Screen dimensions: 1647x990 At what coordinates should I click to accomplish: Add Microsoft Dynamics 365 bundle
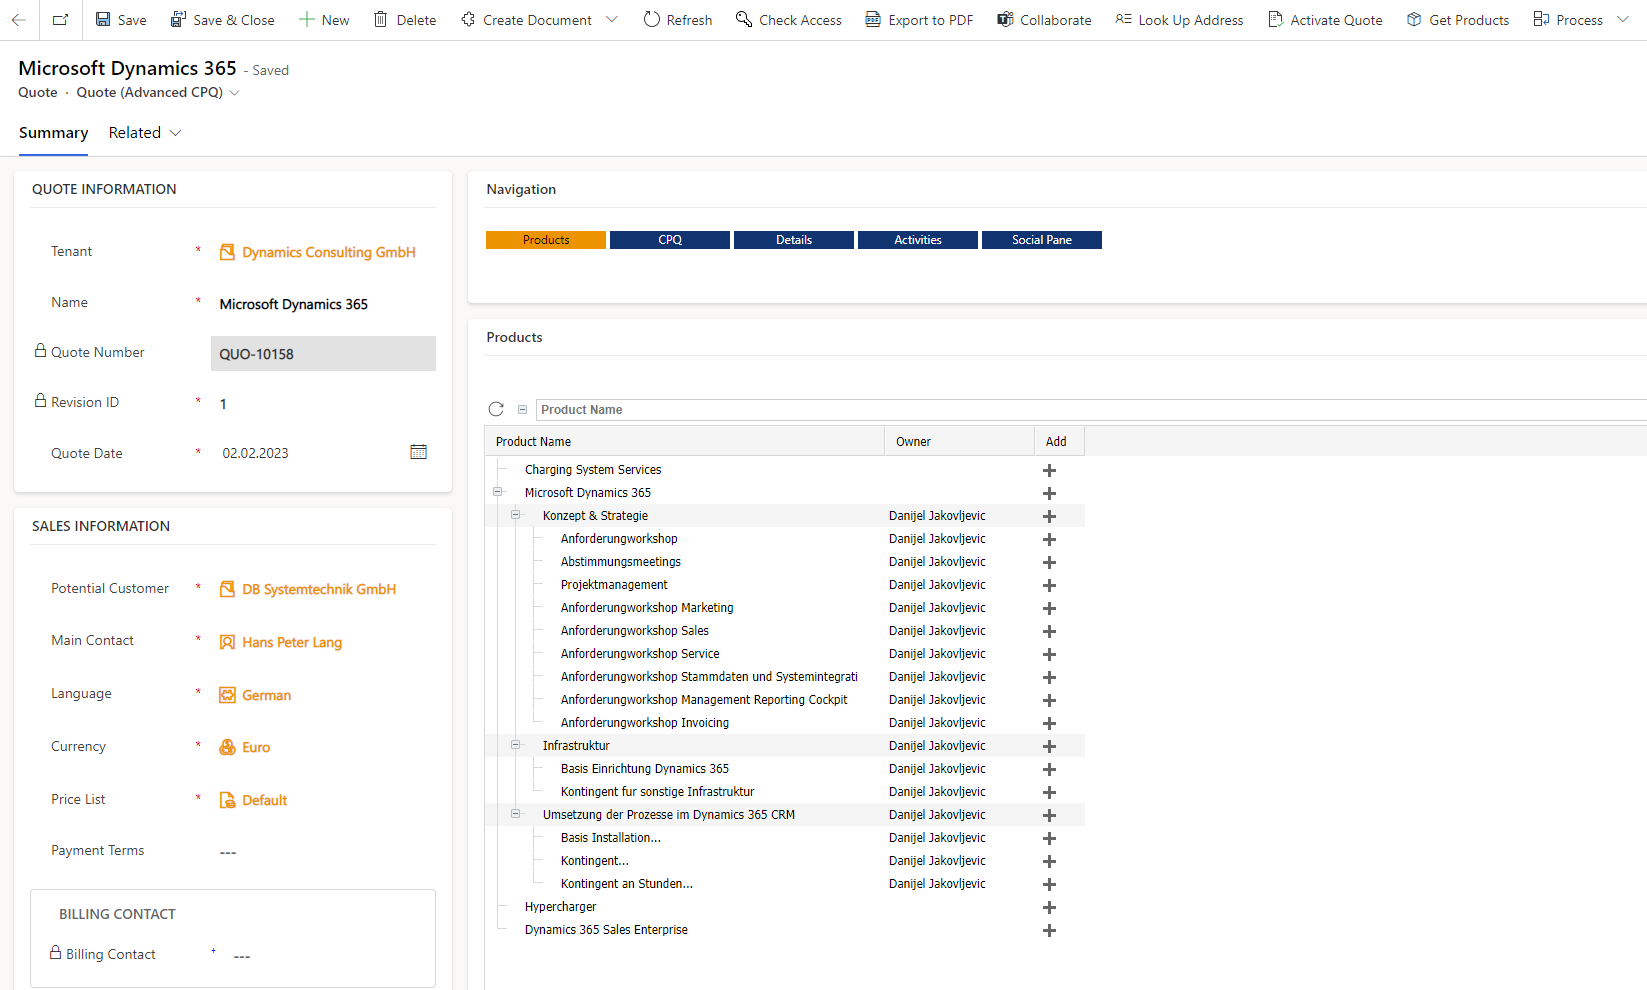coord(1049,493)
